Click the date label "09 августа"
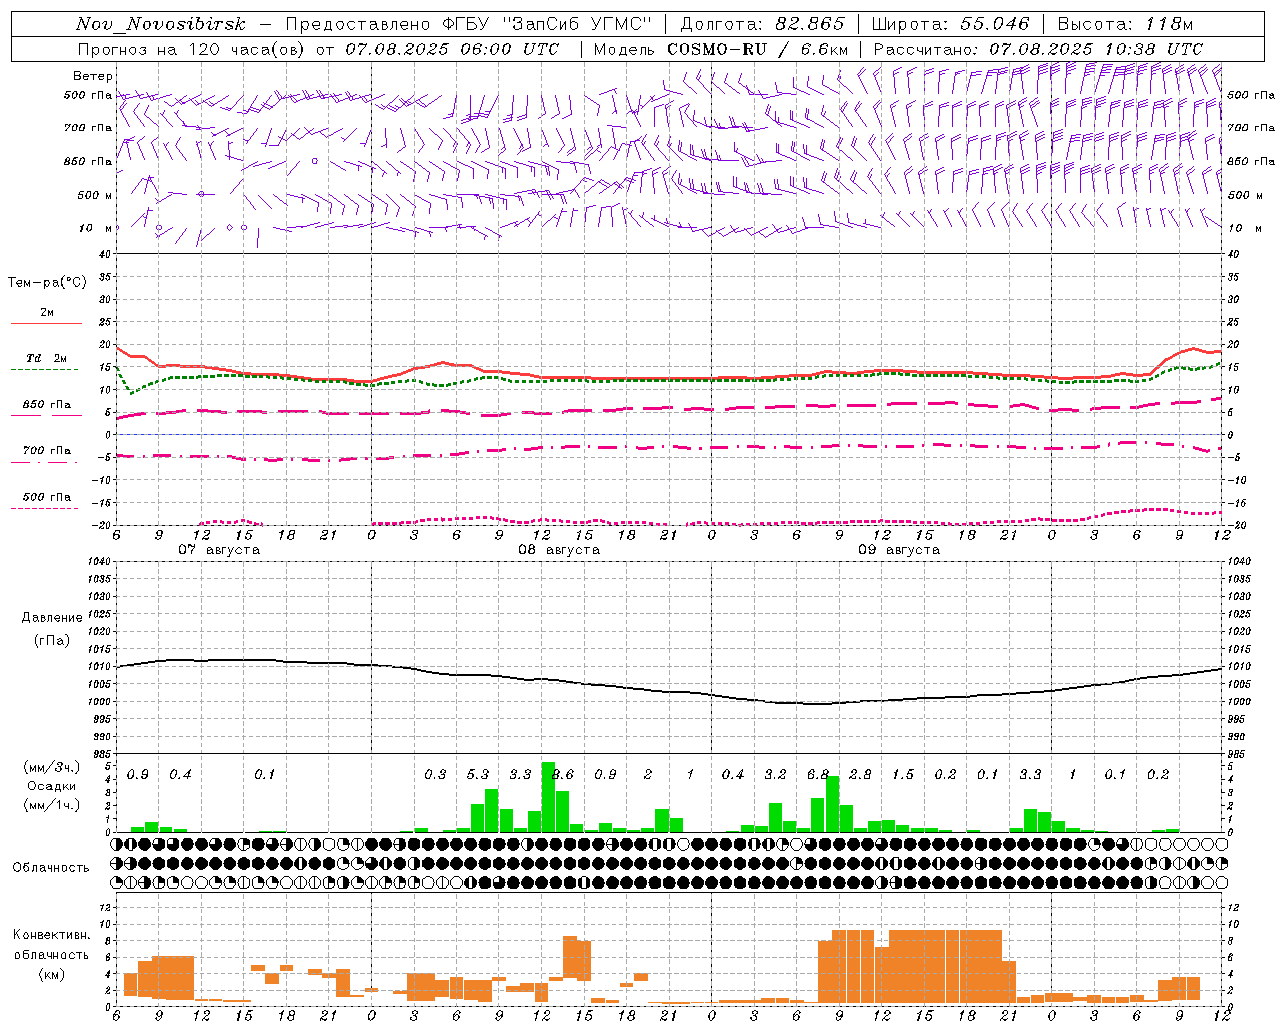The width and height of the screenshot is (1280, 1024). click(899, 550)
